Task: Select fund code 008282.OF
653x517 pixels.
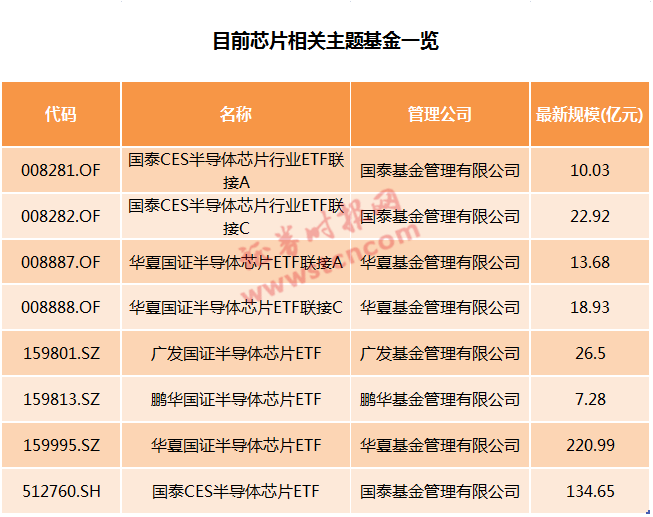Action: point(61,216)
